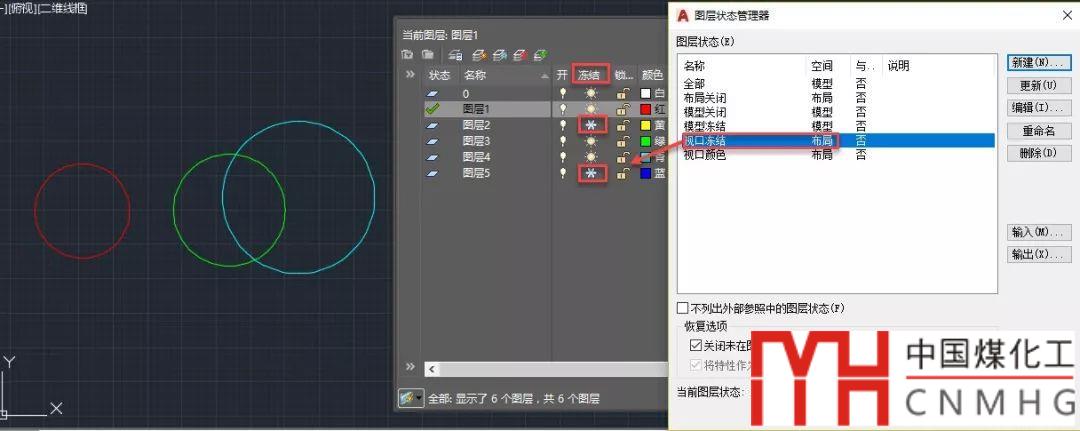Image resolution: width=1080 pixels, height=431 pixels.
Task: Click the sun freeze icon of 图层1
Action: (x=591, y=109)
